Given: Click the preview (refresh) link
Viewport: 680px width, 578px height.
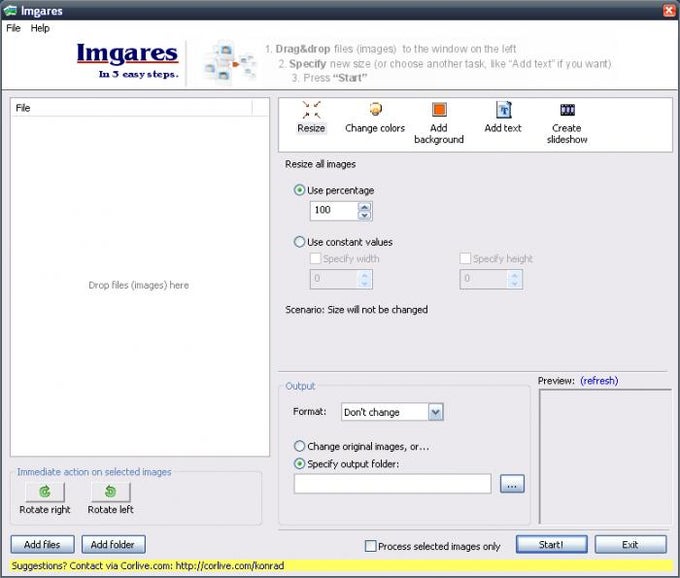Looking at the screenshot, I should tap(599, 381).
